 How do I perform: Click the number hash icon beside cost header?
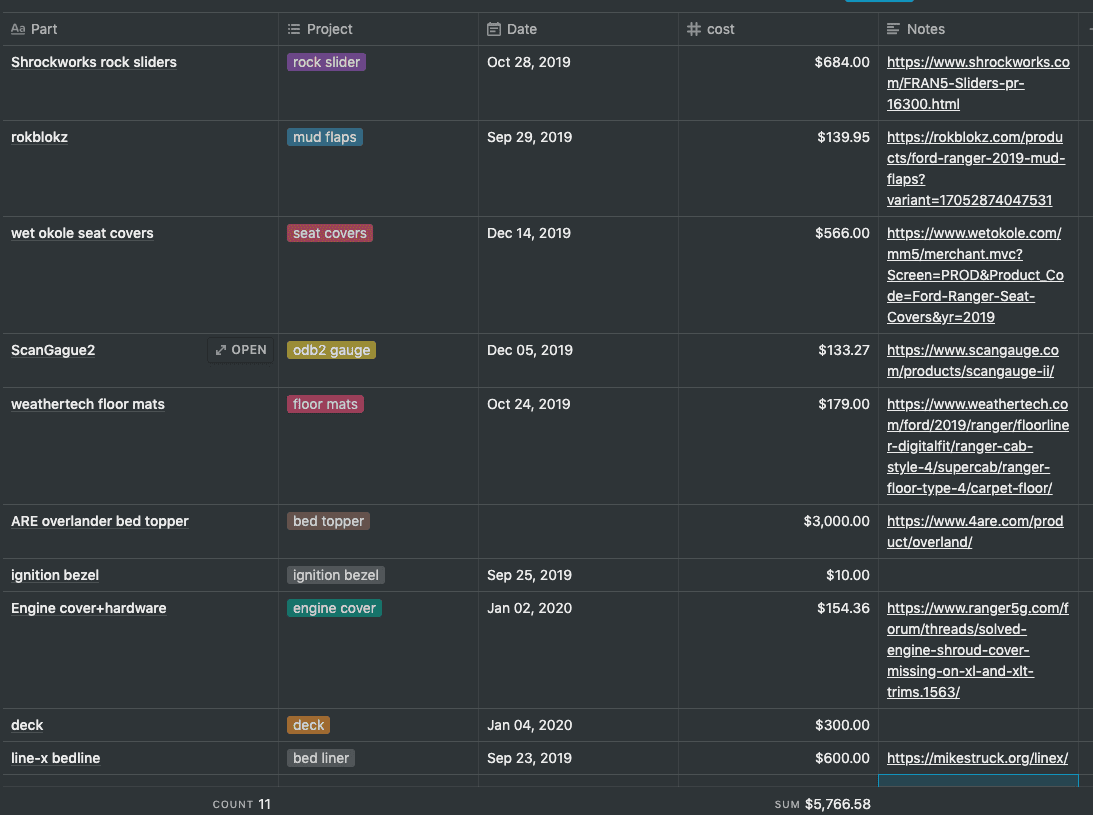tap(694, 29)
